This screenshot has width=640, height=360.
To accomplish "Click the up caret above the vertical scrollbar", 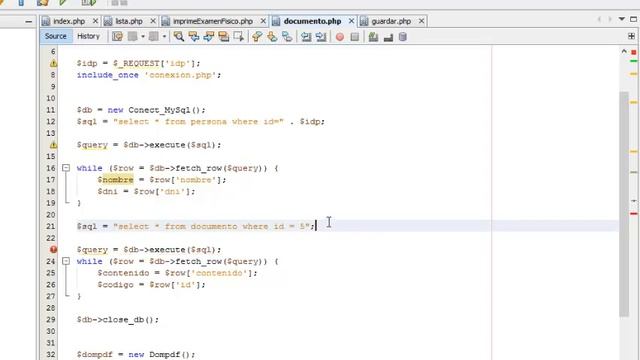I will tap(624, 52).
